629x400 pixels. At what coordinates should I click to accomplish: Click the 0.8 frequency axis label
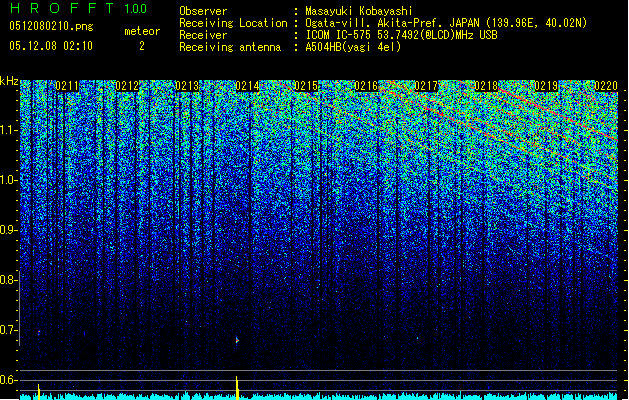(x=8, y=280)
